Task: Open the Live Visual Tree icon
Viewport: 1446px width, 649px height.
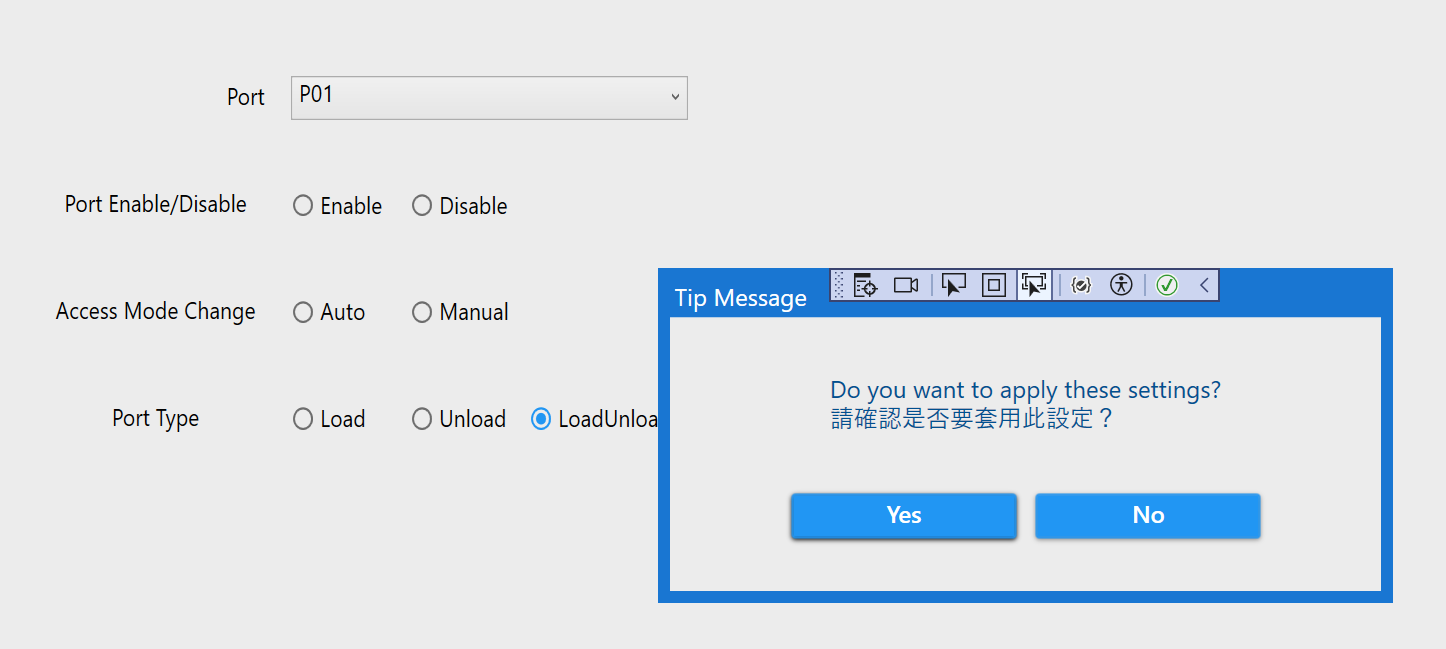Action: point(866,285)
